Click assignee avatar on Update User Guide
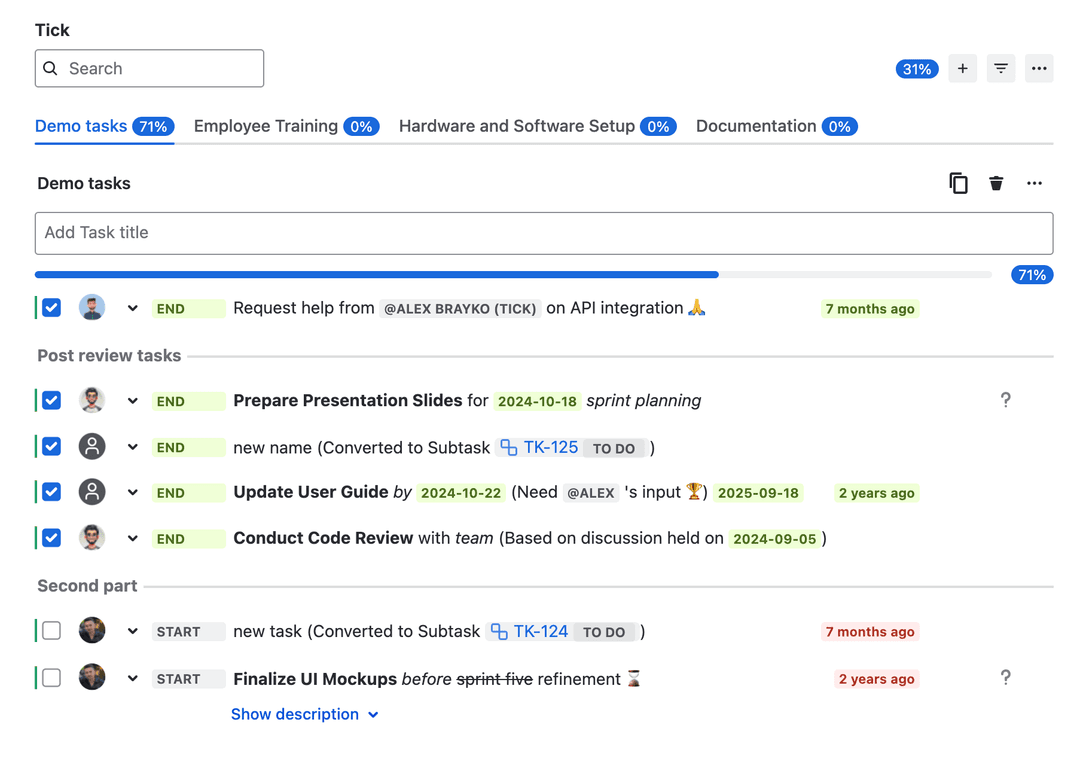1080x761 pixels. [x=92, y=492]
